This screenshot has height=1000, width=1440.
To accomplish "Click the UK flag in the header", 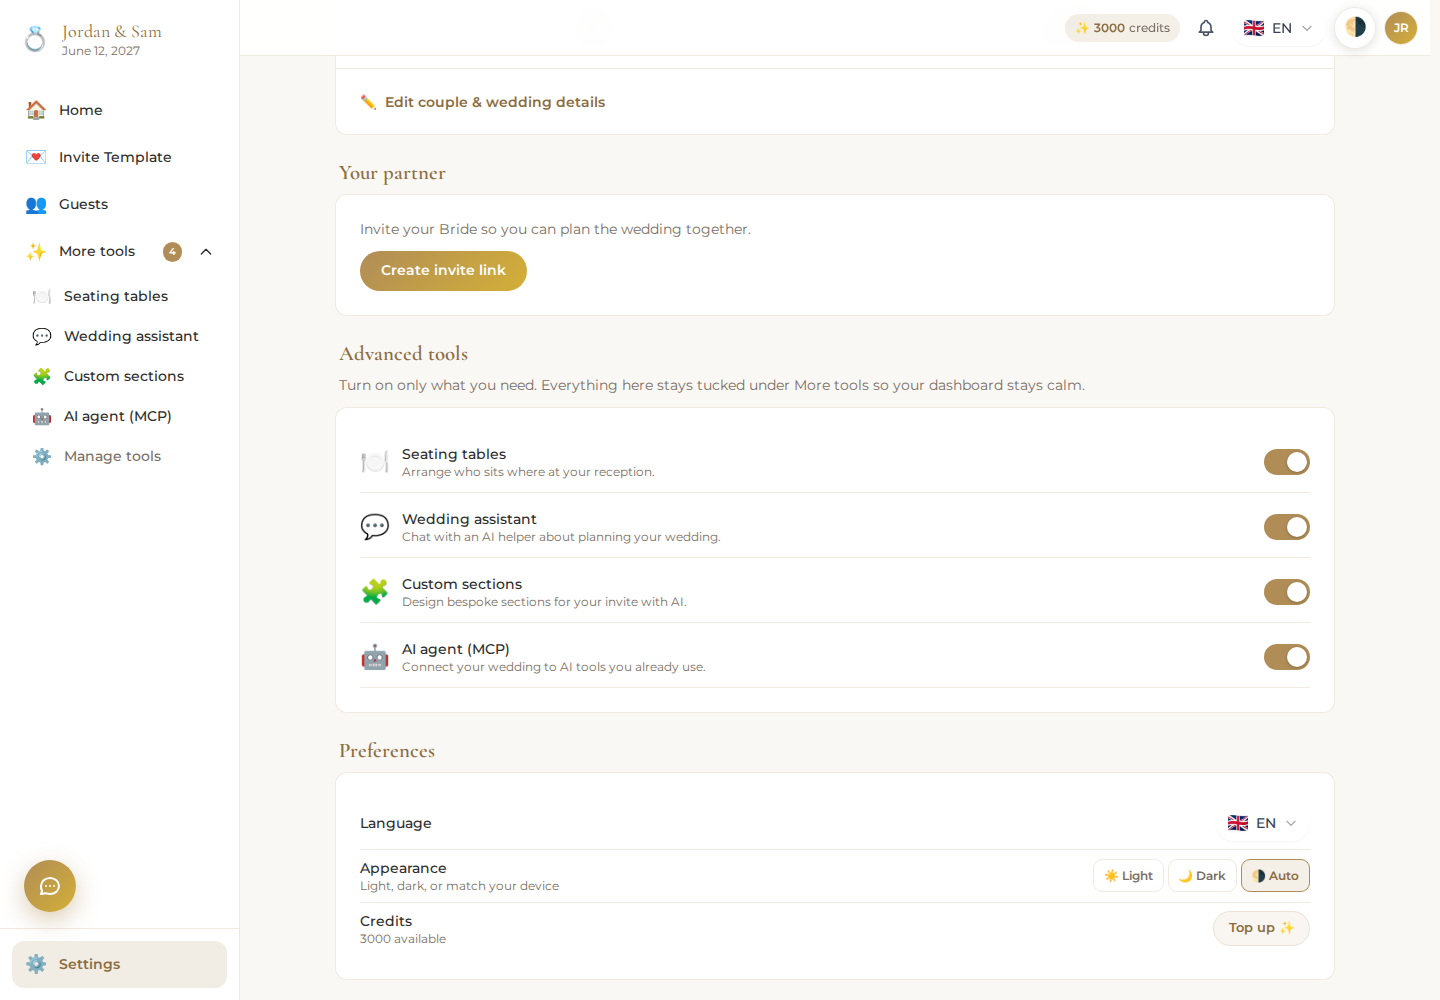I will click(1254, 28).
